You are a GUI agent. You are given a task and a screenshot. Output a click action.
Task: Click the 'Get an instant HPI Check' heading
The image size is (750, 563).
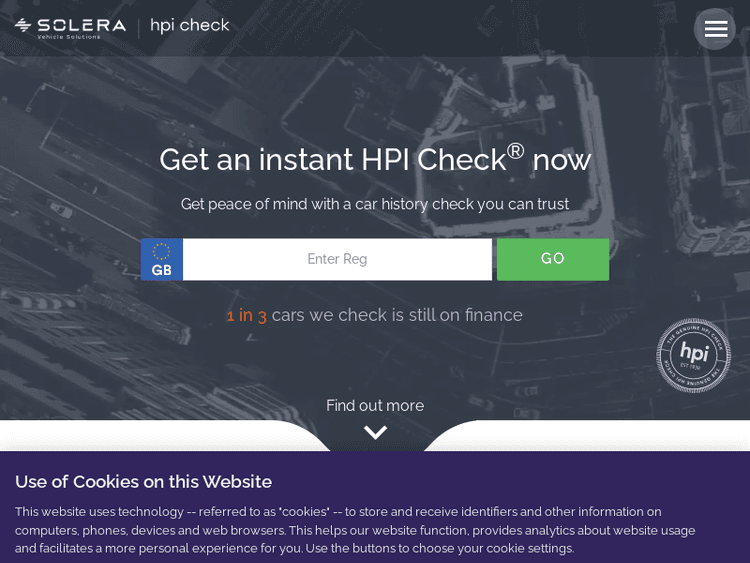click(x=330, y=160)
